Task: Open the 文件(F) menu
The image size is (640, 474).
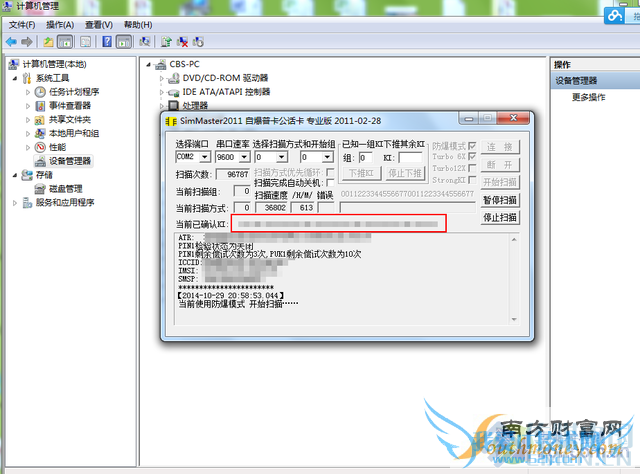Action: coord(22,25)
